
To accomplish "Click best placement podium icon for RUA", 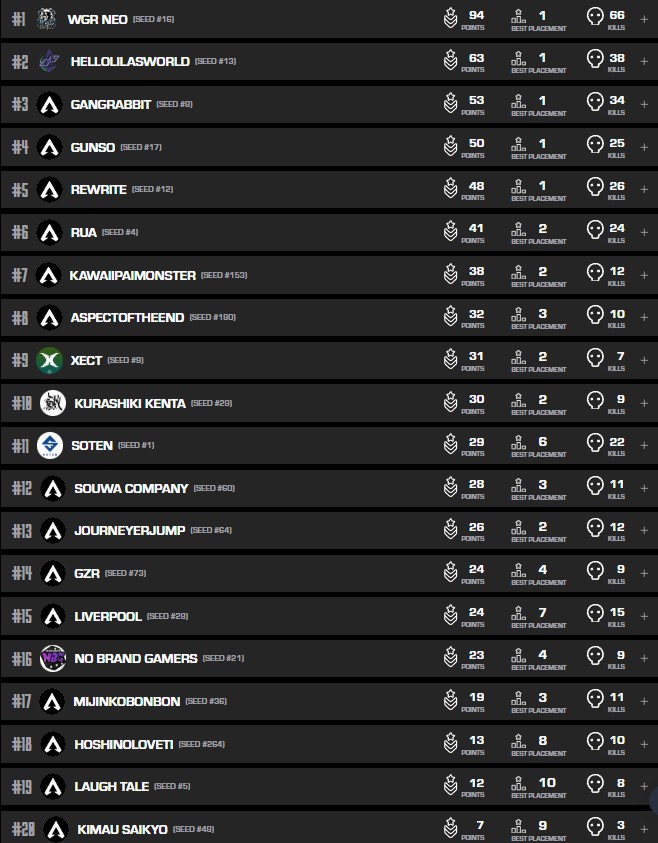I will [x=518, y=232].
